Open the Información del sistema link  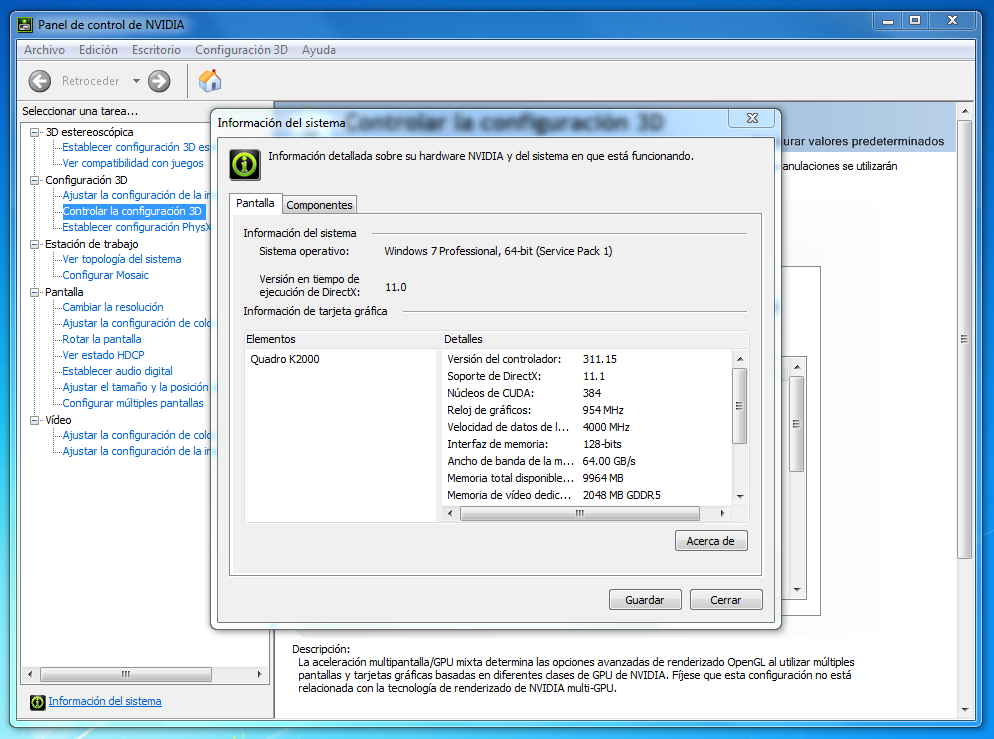(105, 701)
